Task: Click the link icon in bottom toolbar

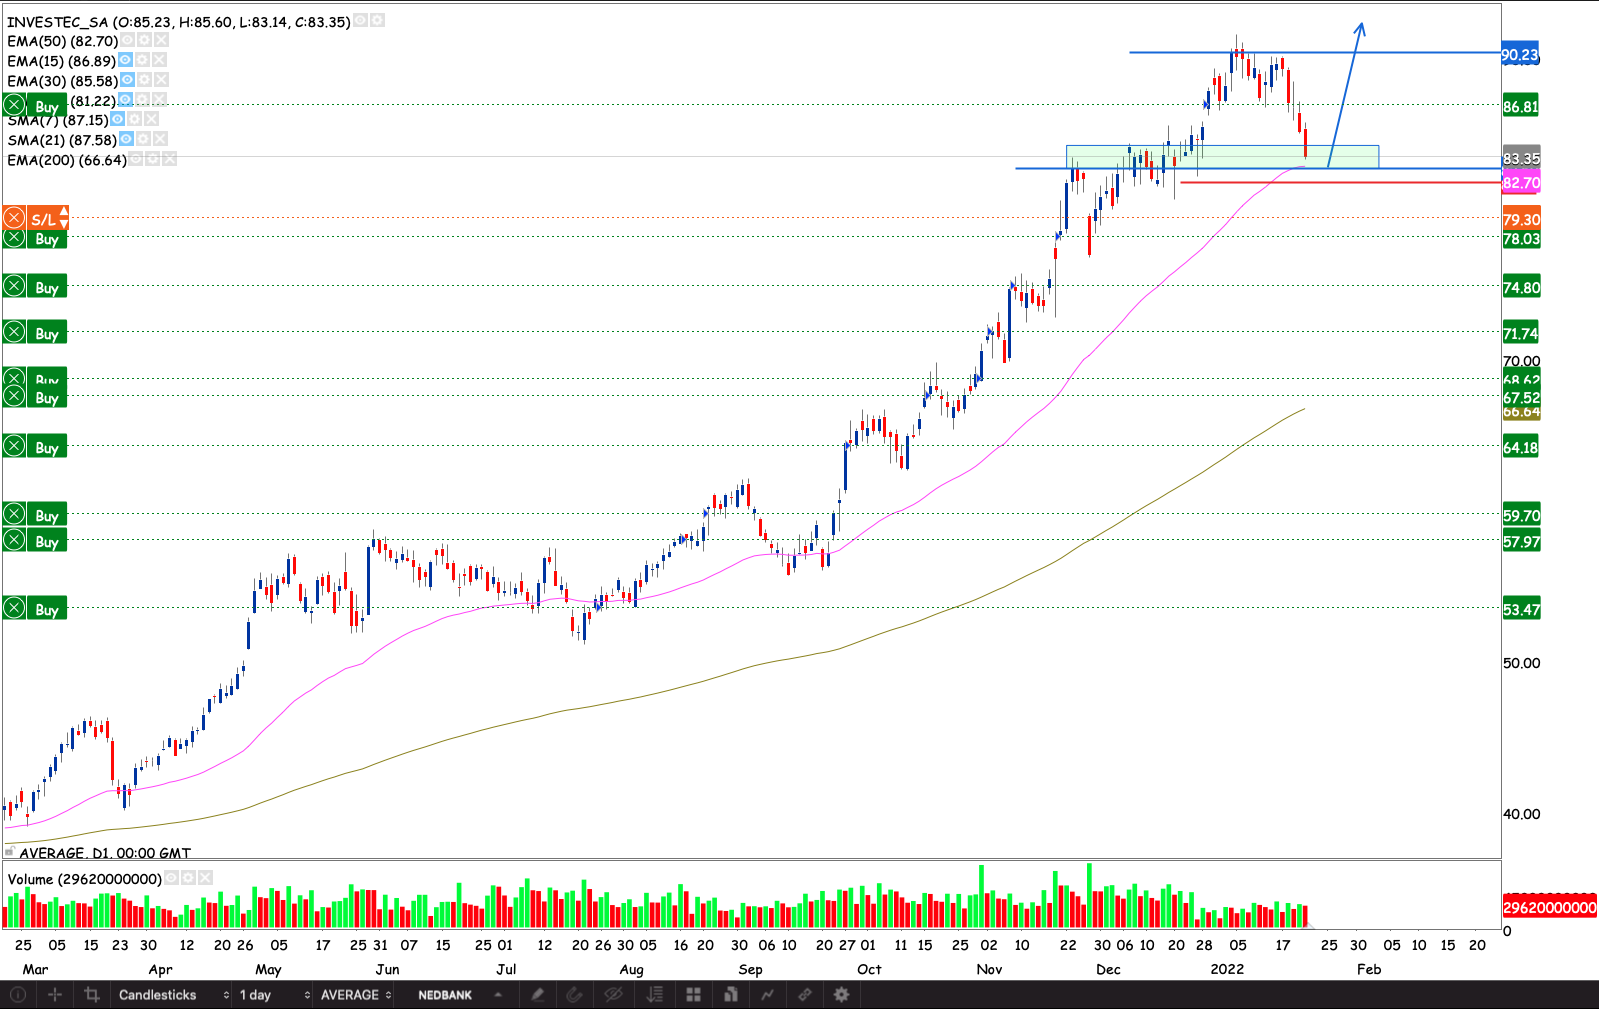Action: 804,994
